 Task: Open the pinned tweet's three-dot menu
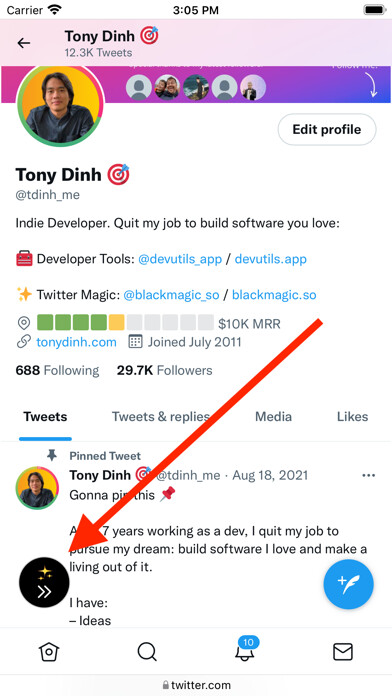(x=368, y=476)
